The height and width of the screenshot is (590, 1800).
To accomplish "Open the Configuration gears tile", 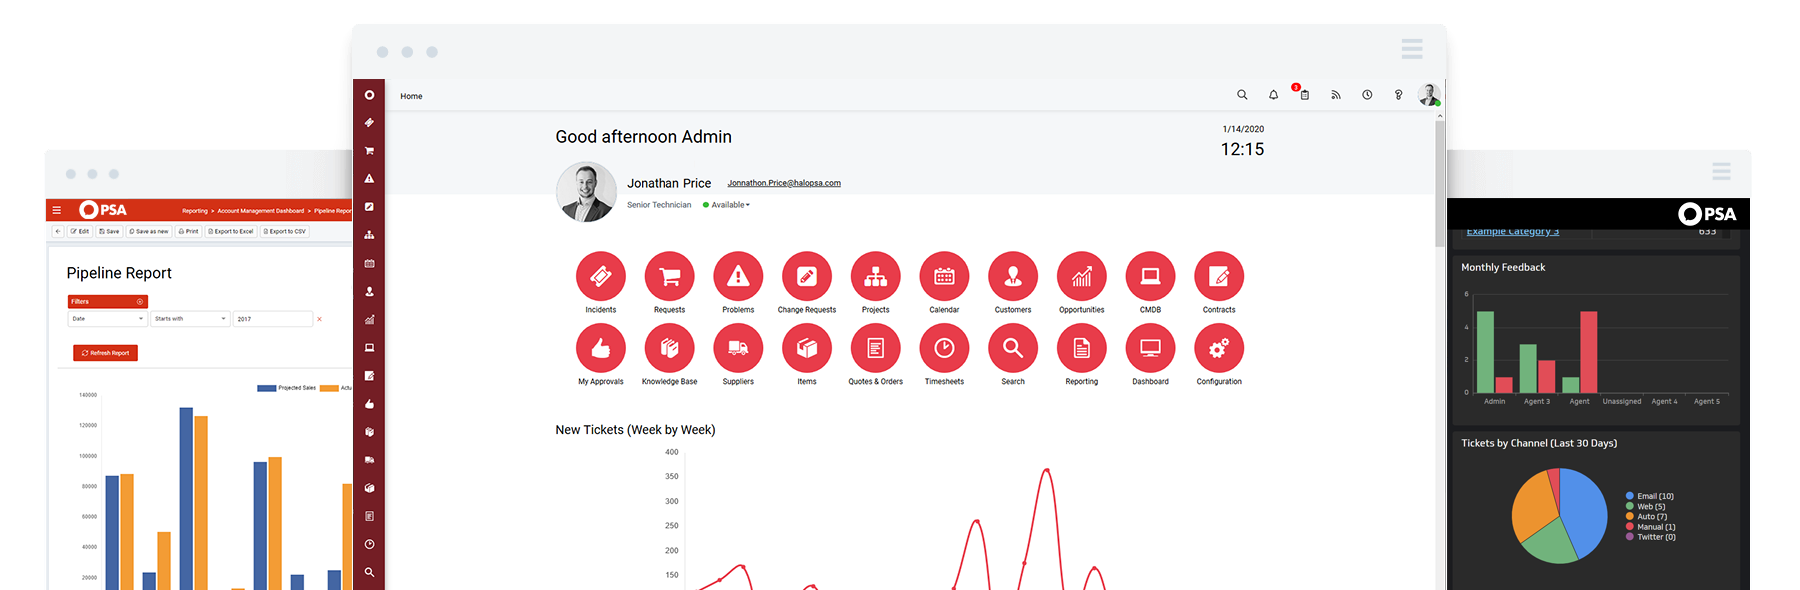I will (1219, 348).
